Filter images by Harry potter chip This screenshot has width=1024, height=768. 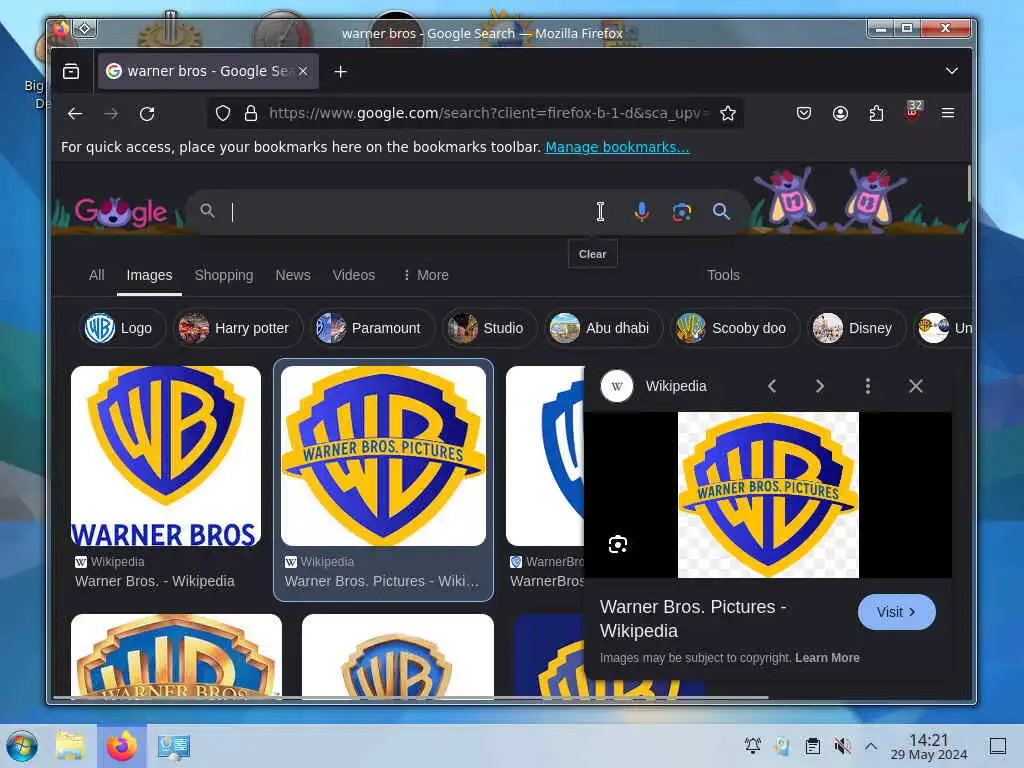coord(238,328)
